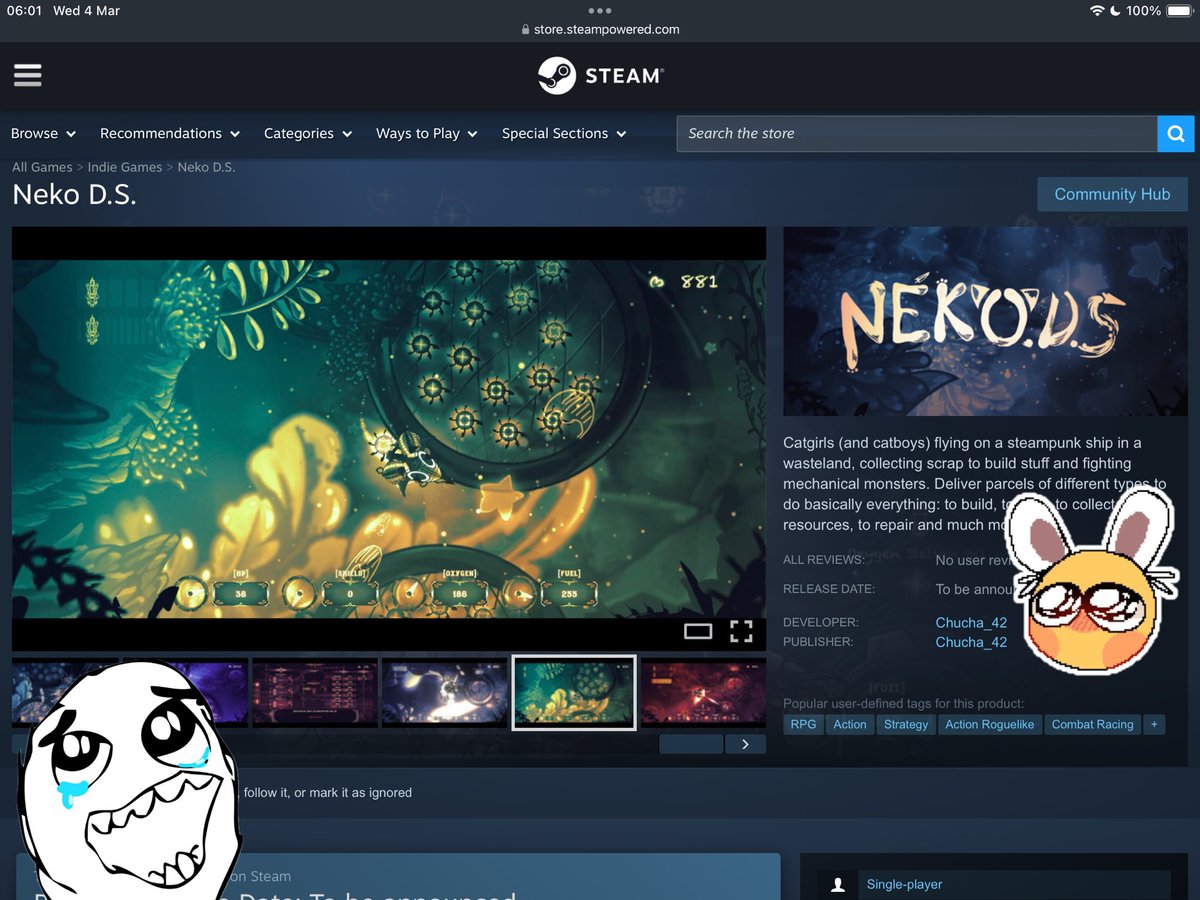Select the purple screenshot thumbnail
The image size is (1200, 900).
point(186,692)
